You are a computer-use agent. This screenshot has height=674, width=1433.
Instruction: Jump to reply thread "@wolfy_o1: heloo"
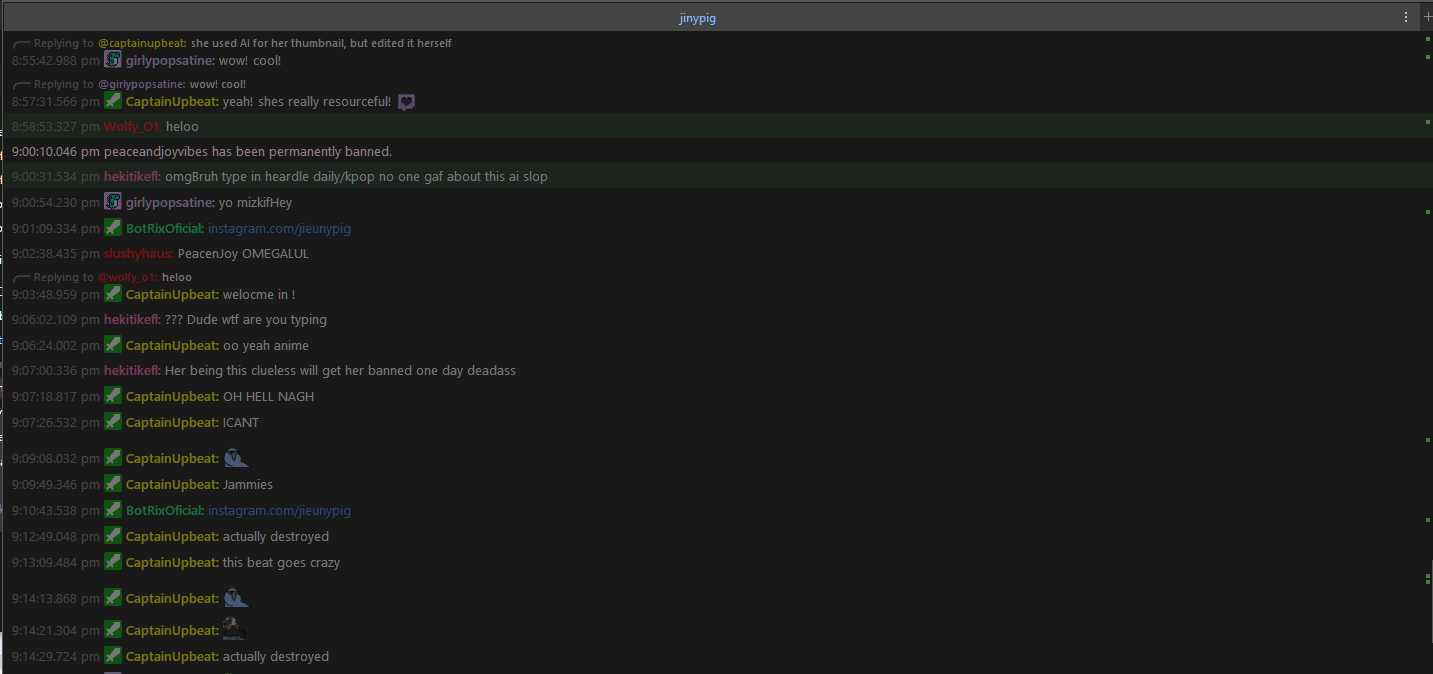pyautogui.click(x=145, y=278)
